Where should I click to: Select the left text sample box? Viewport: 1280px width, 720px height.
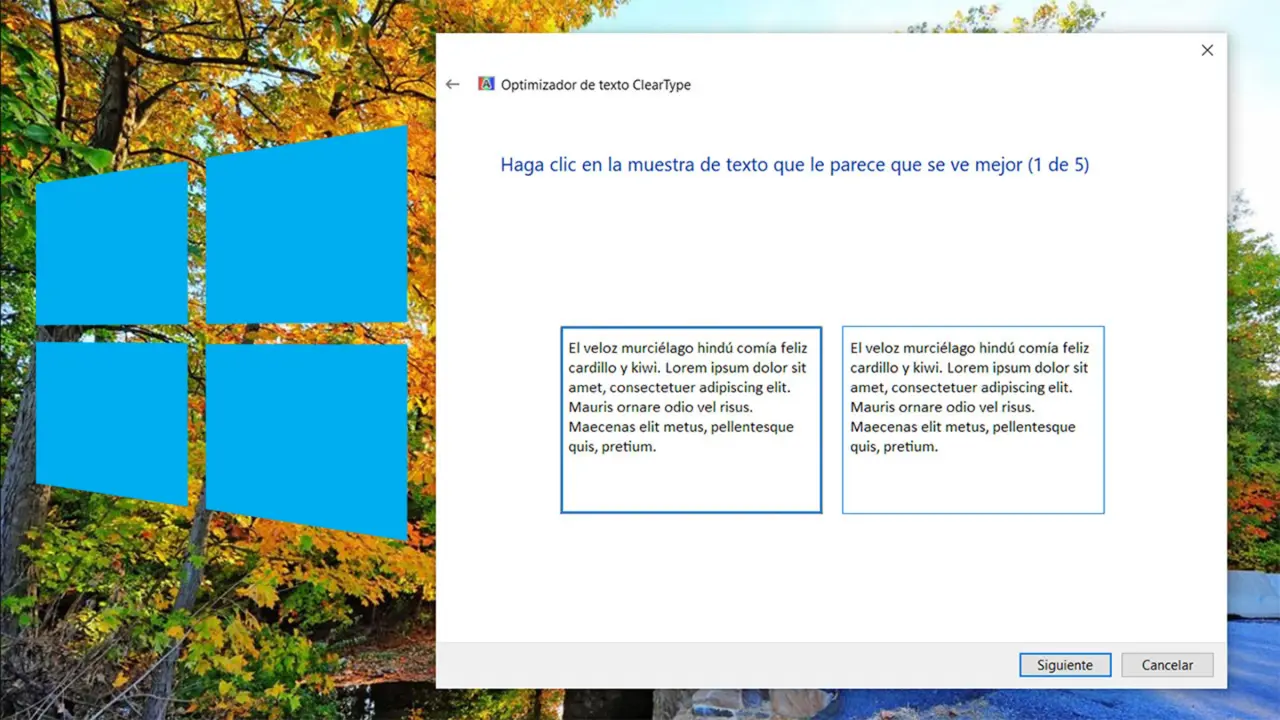(691, 419)
